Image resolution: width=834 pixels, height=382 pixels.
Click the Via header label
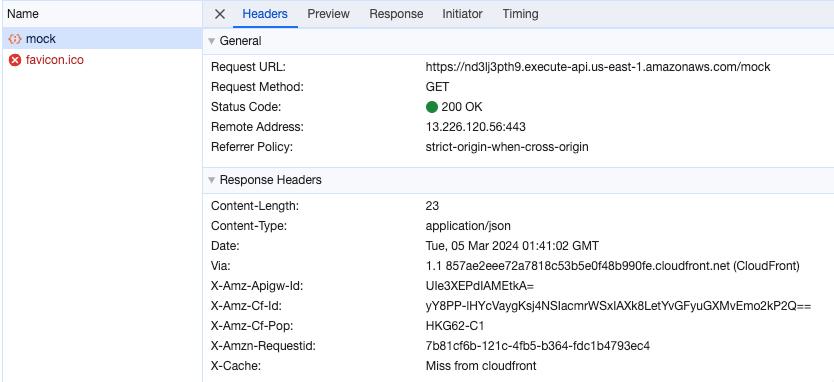pyautogui.click(x=221, y=266)
